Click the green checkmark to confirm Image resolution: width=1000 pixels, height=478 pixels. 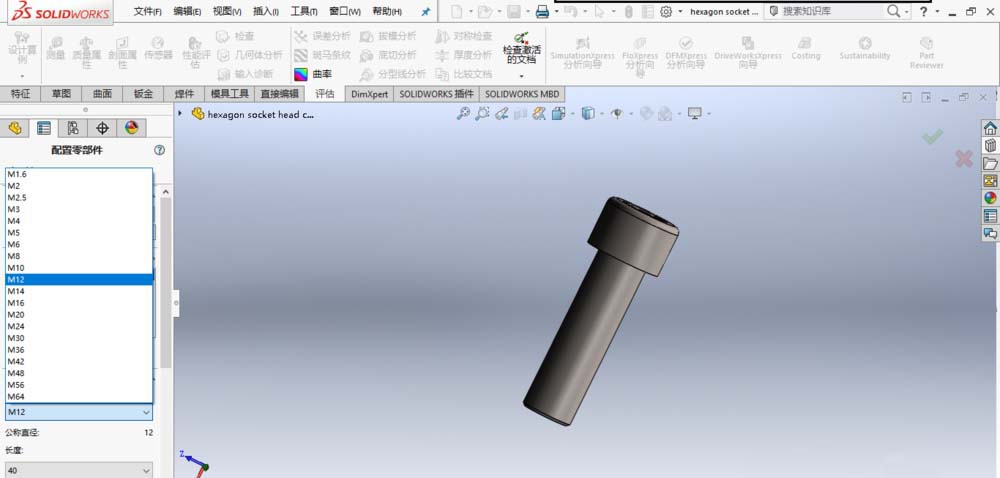tap(932, 137)
